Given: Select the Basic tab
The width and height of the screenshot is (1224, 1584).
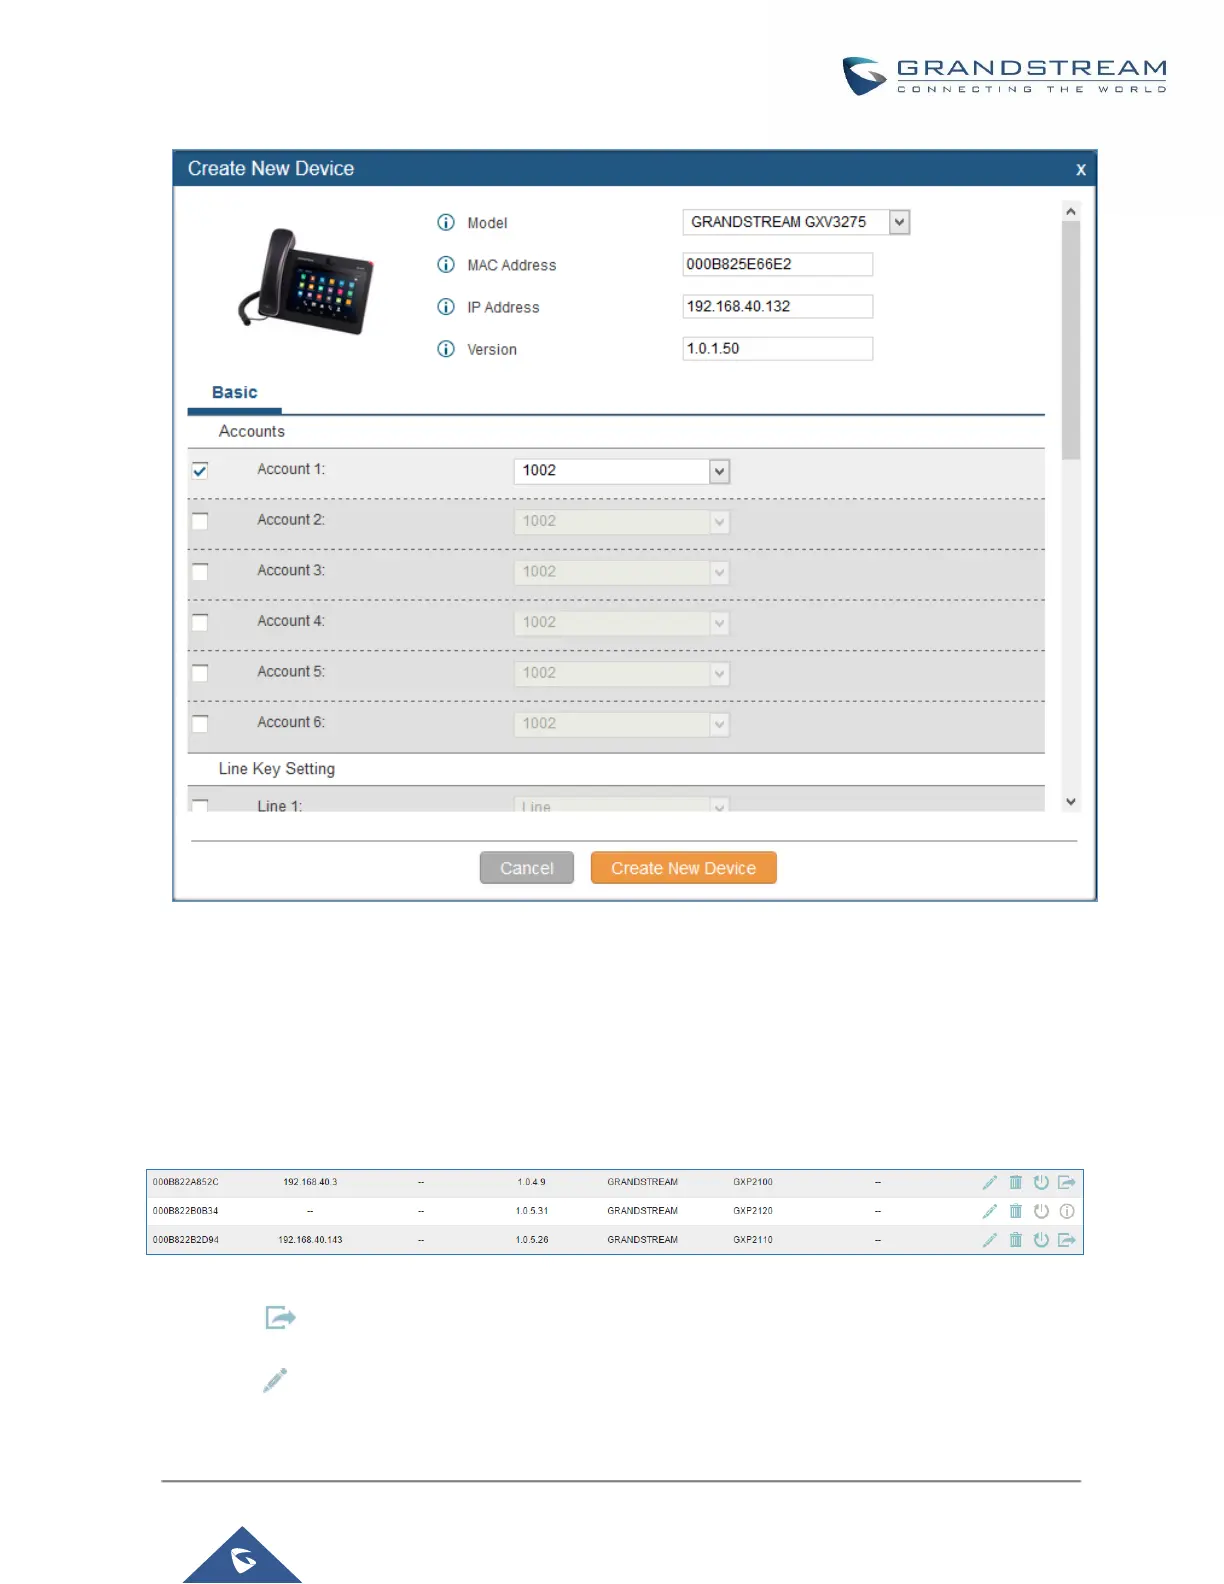Looking at the screenshot, I should click(235, 393).
